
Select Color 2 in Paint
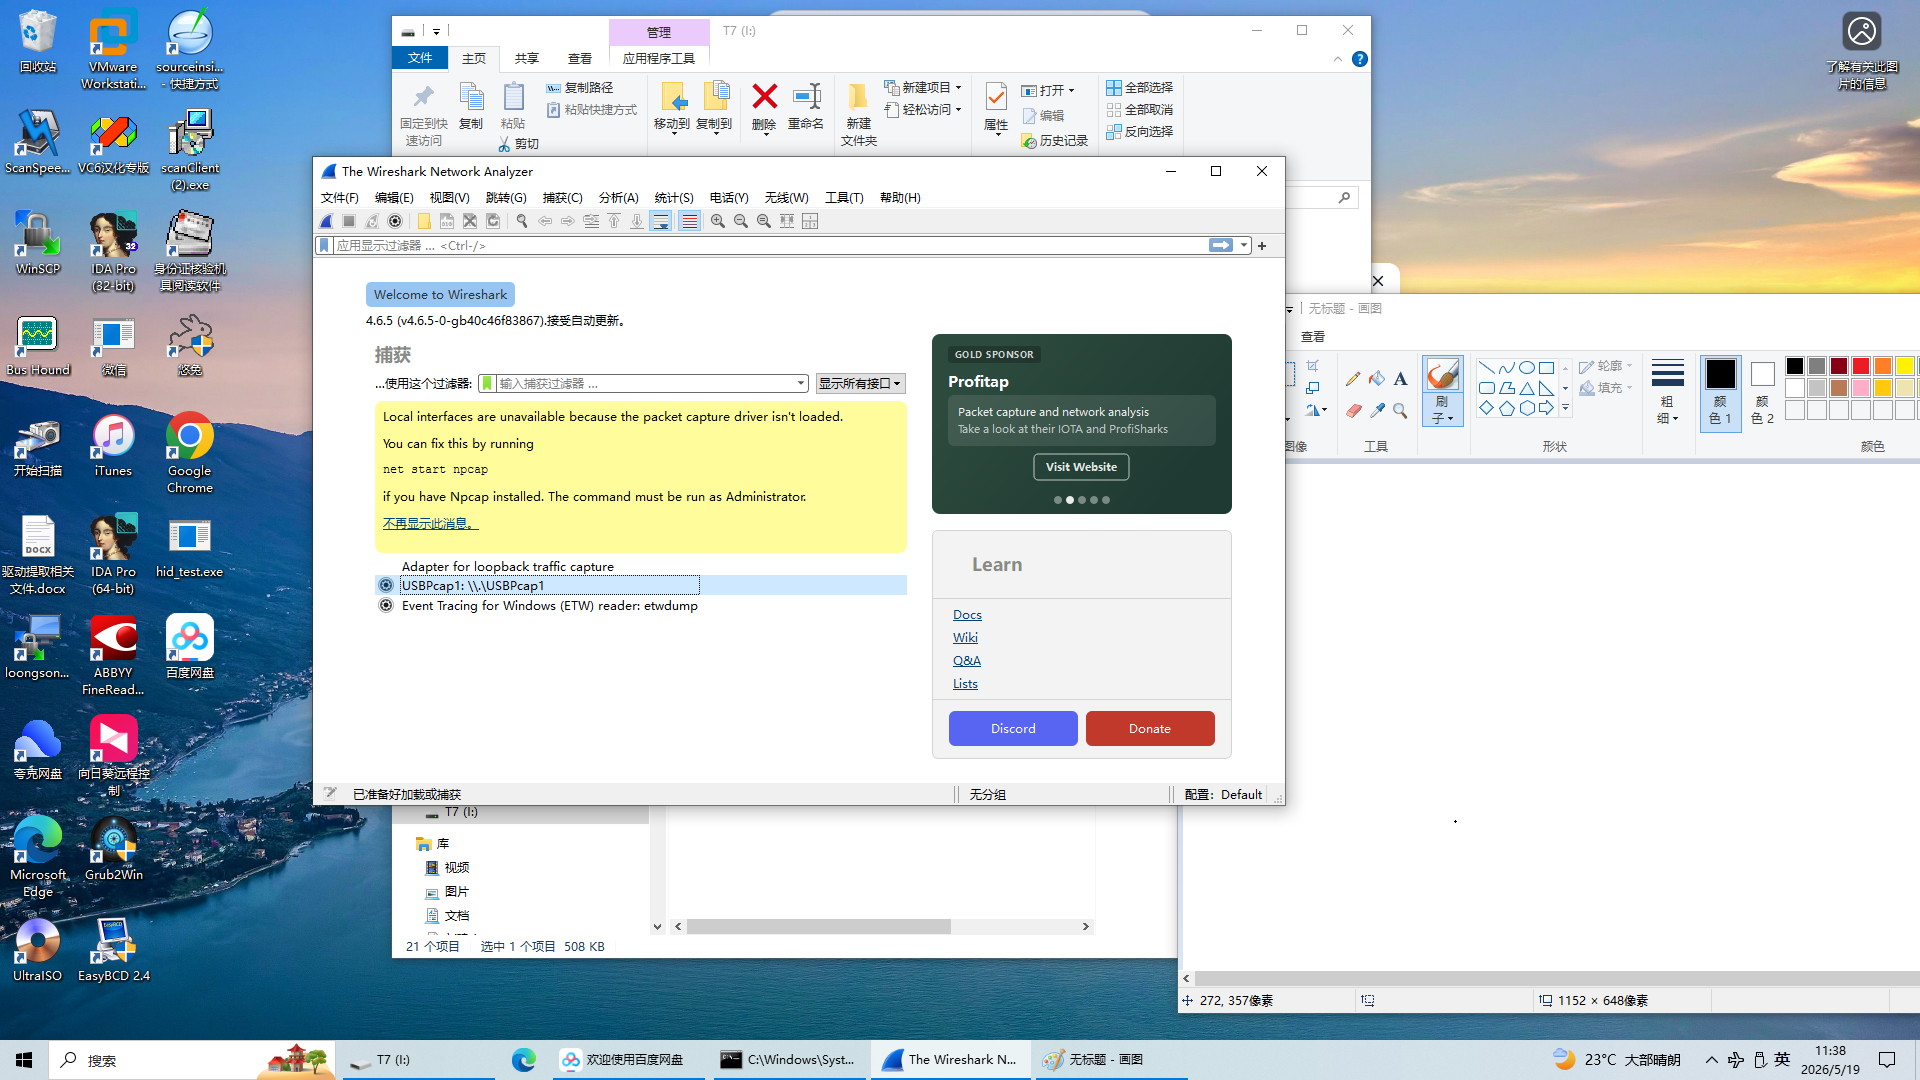pyautogui.click(x=1763, y=392)
